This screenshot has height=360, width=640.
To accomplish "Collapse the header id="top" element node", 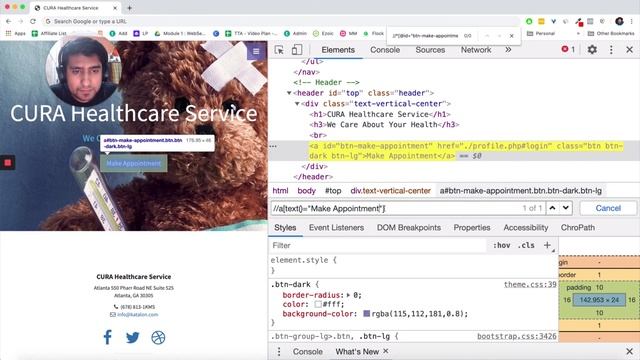I will coord(289,93).
